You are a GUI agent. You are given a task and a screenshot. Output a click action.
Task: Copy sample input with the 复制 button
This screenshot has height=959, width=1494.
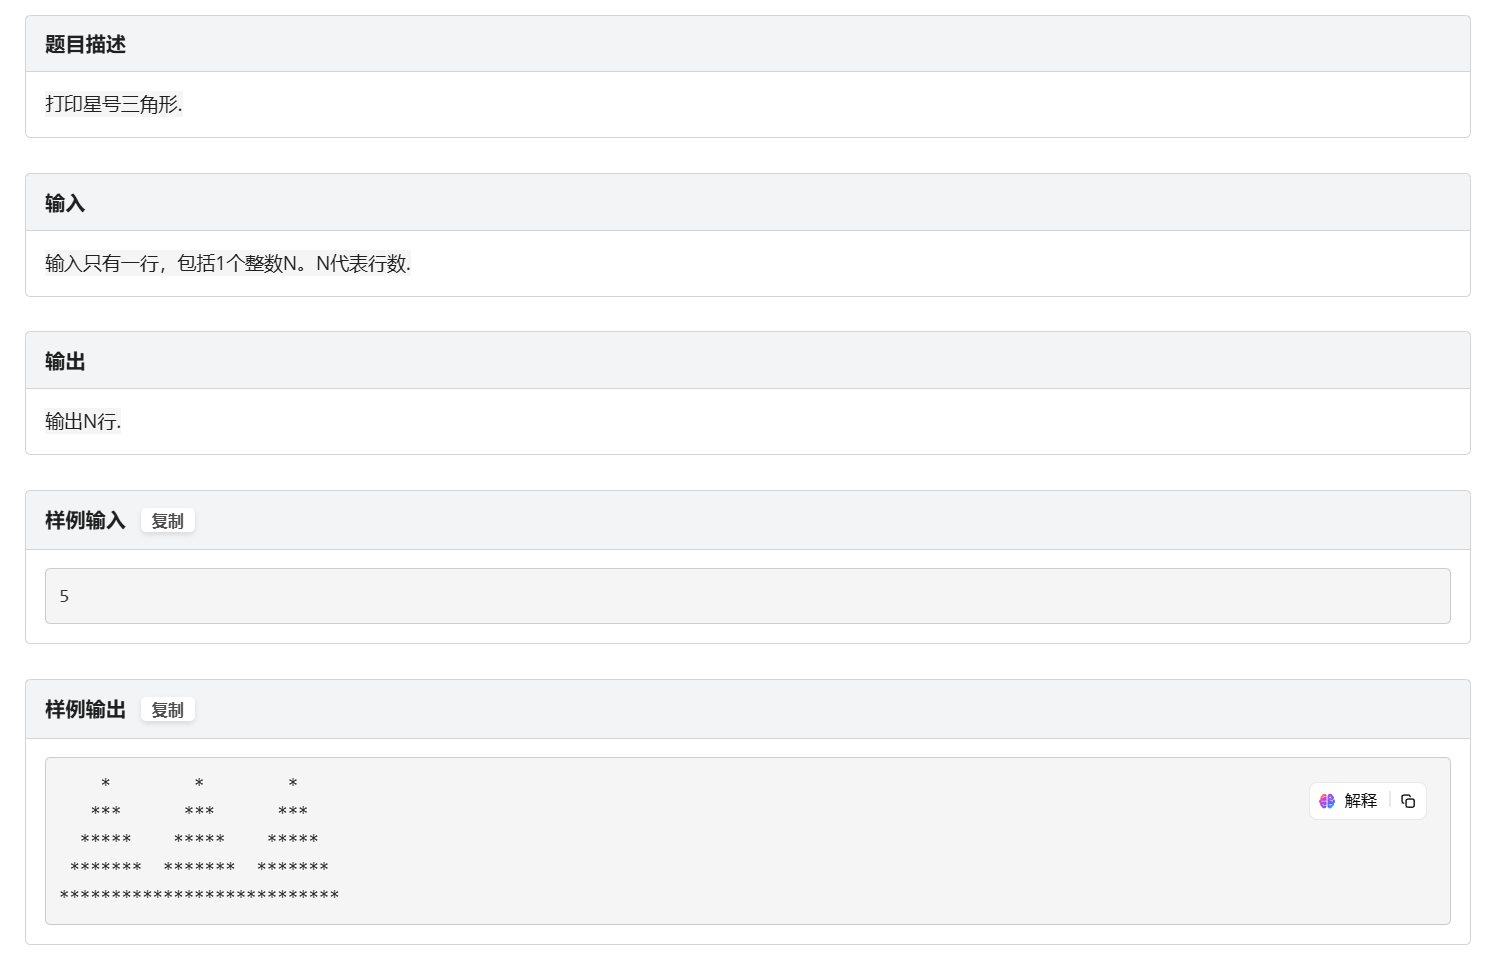coord(167,521)
